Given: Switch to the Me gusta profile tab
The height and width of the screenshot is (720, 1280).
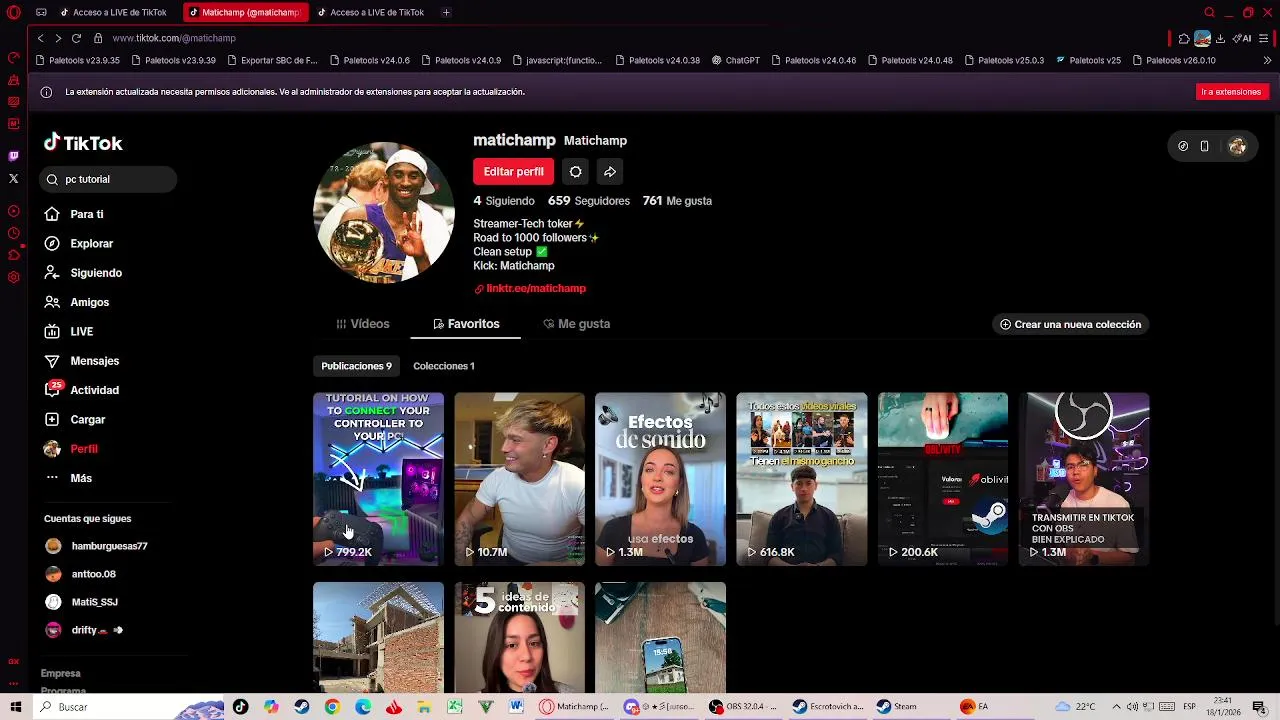Looking at the screenshot, I should tap(576, 324).
